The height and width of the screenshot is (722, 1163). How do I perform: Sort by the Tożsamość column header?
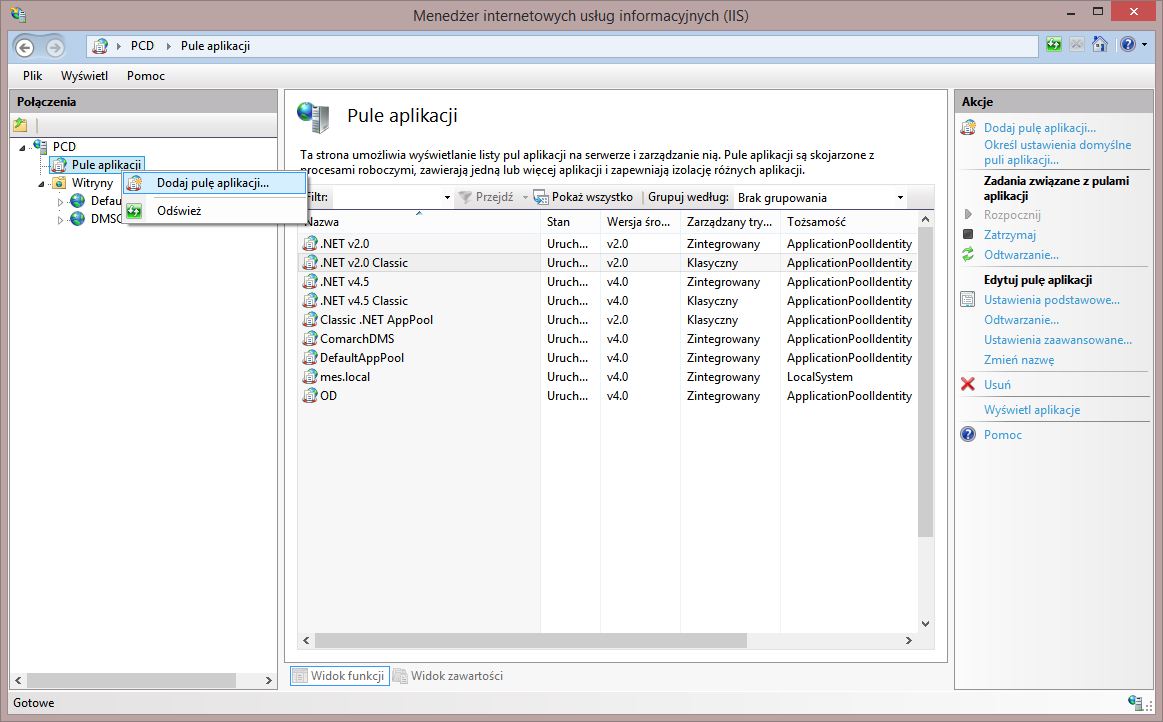click(849, 222)
